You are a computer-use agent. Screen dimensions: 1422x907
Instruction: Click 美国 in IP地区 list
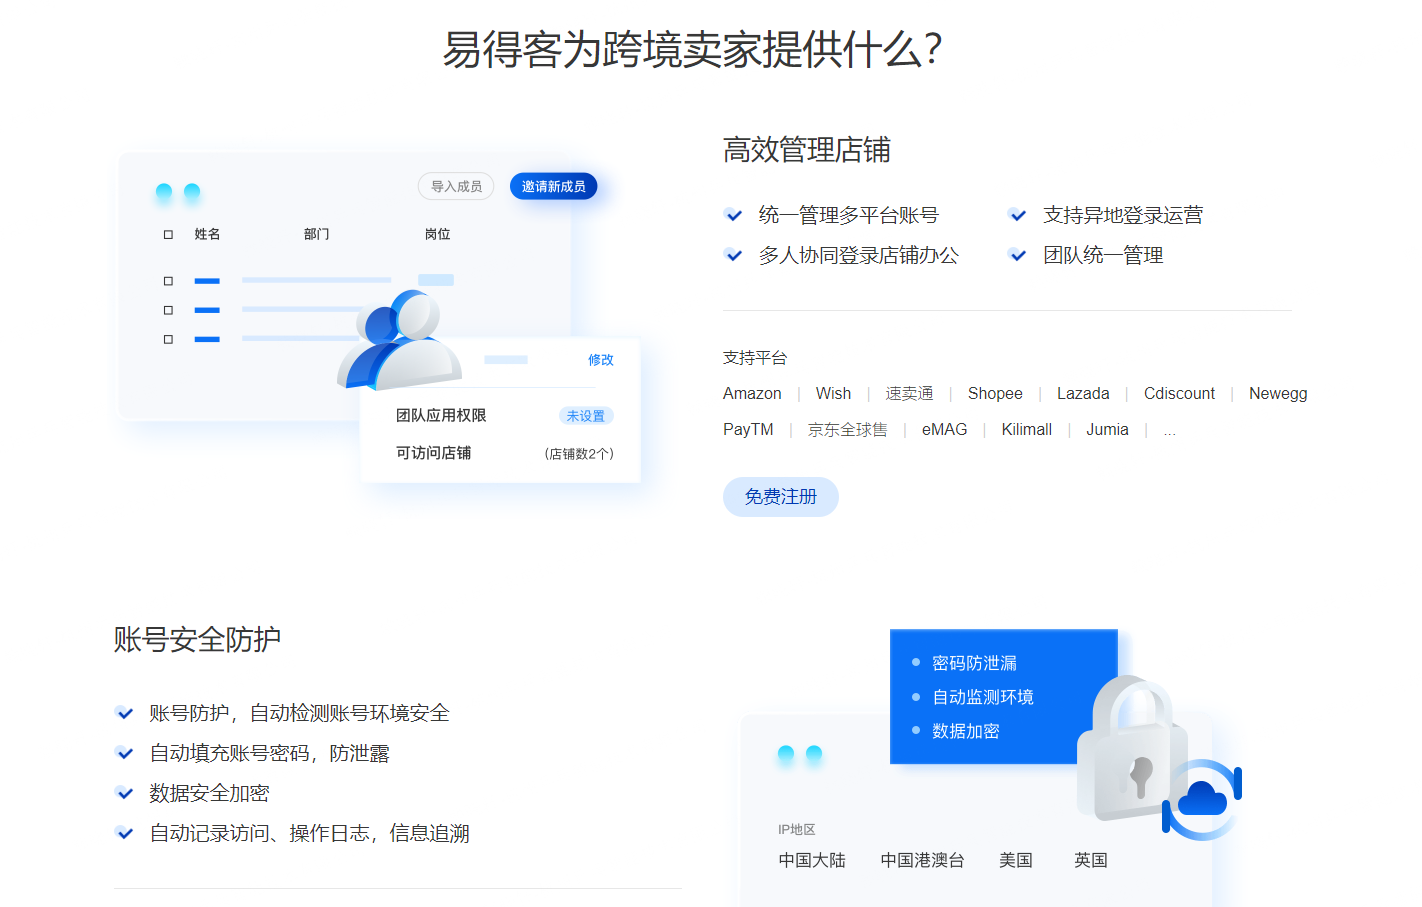point(1016,860)
